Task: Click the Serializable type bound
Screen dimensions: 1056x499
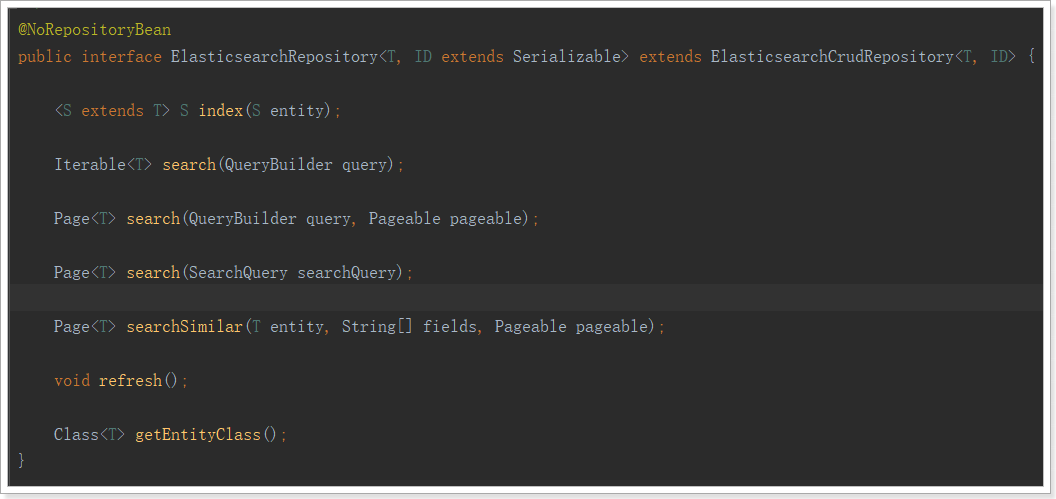Action: point(566,57)
